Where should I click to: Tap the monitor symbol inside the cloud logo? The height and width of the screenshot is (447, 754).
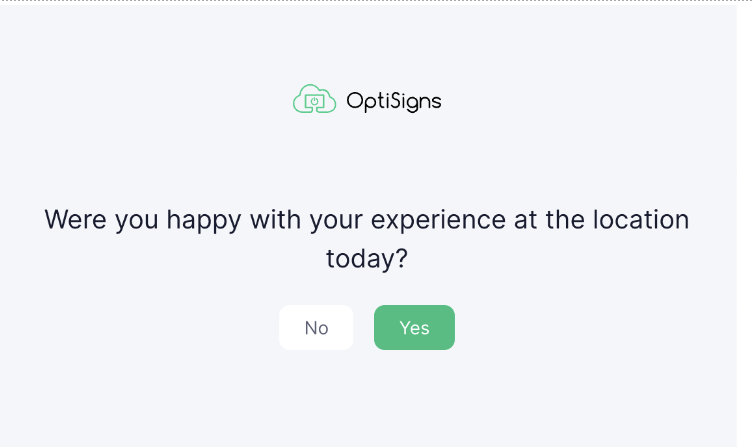coord(314,101)
